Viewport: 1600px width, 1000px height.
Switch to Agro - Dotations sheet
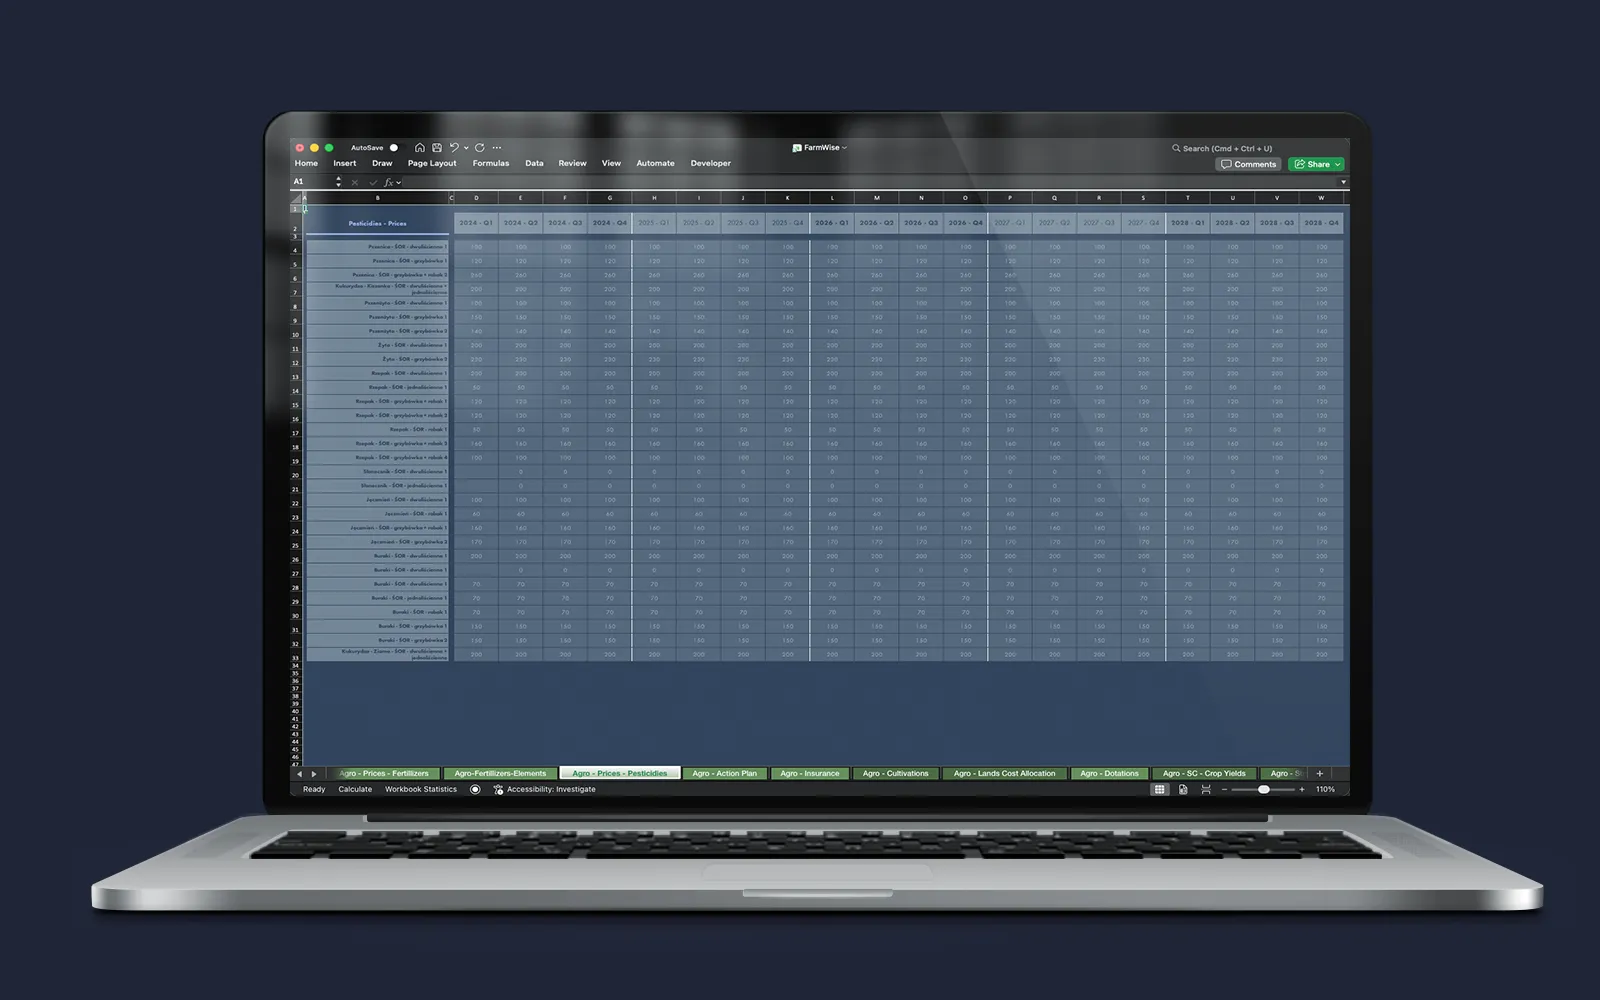(x=1109, y=773)
